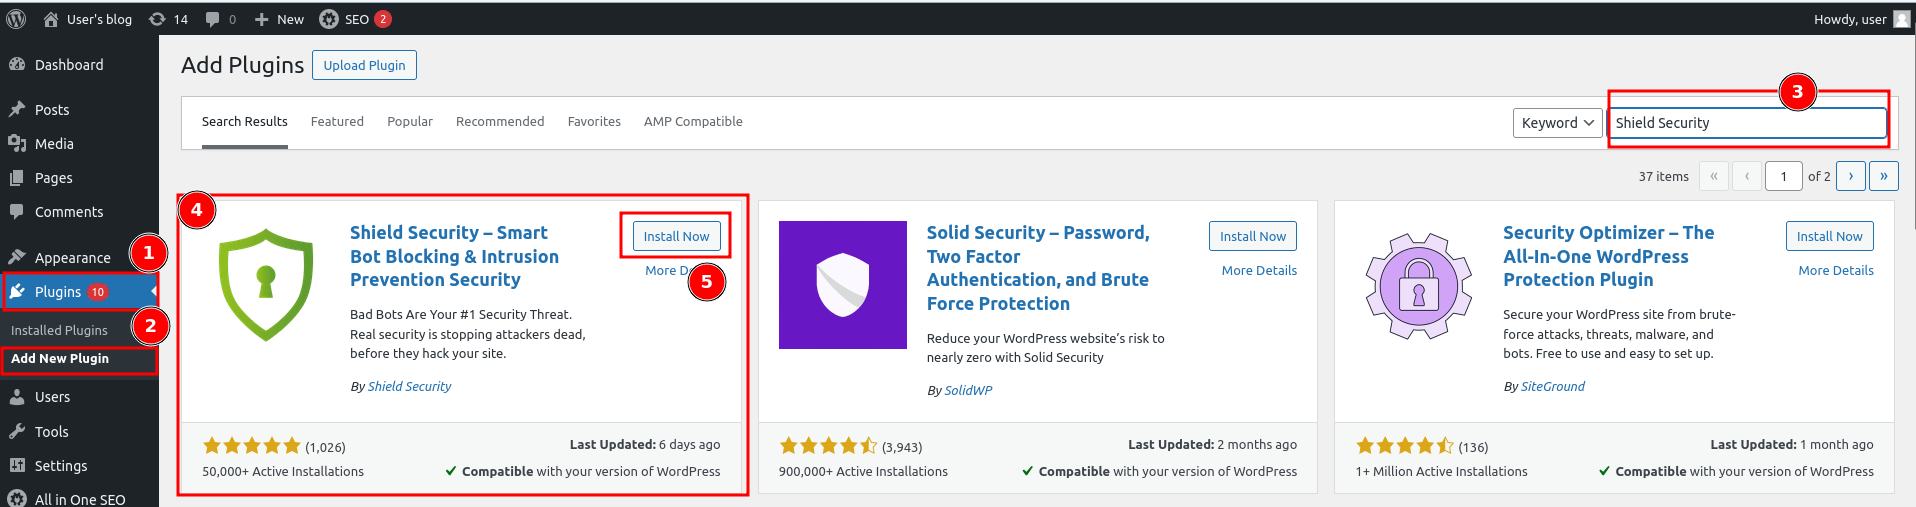Switch to the AMP Compatible tab
The image size is (1916, 507).
(x=693, y=122)
